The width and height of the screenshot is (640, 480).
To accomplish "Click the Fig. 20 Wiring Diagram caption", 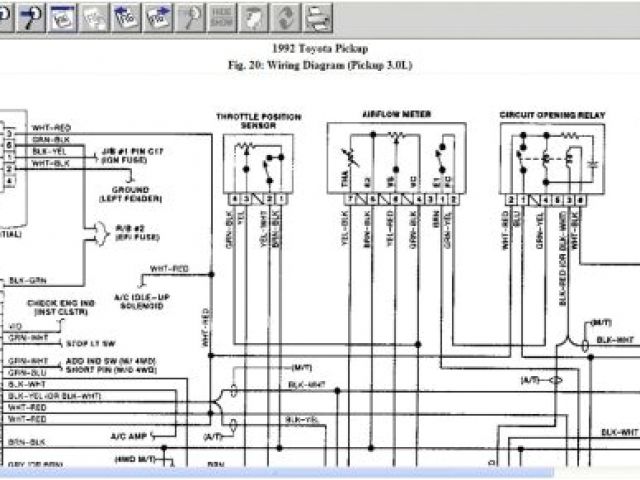I will click(x=319, y=64).
